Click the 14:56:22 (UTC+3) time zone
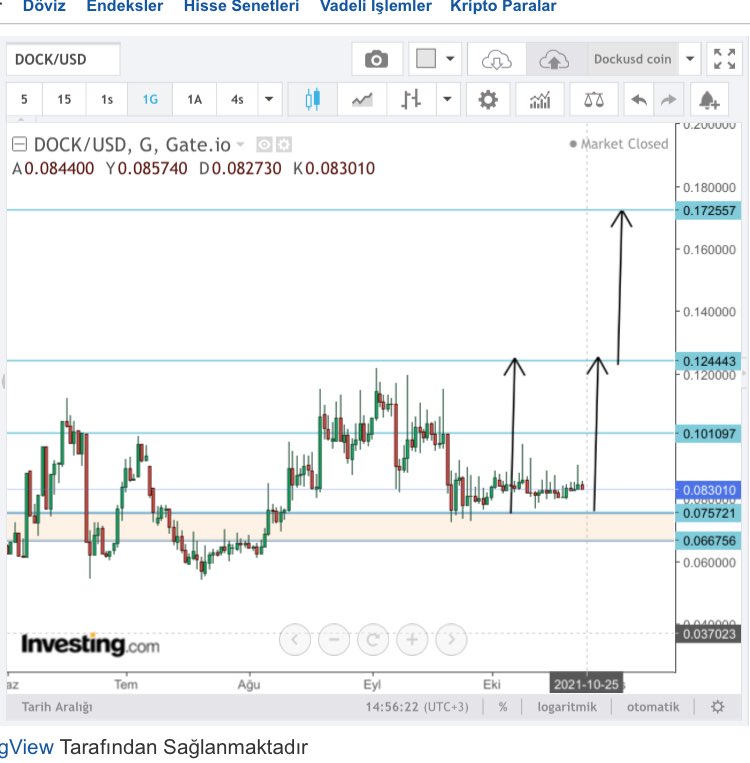 [x=417, y=707]
